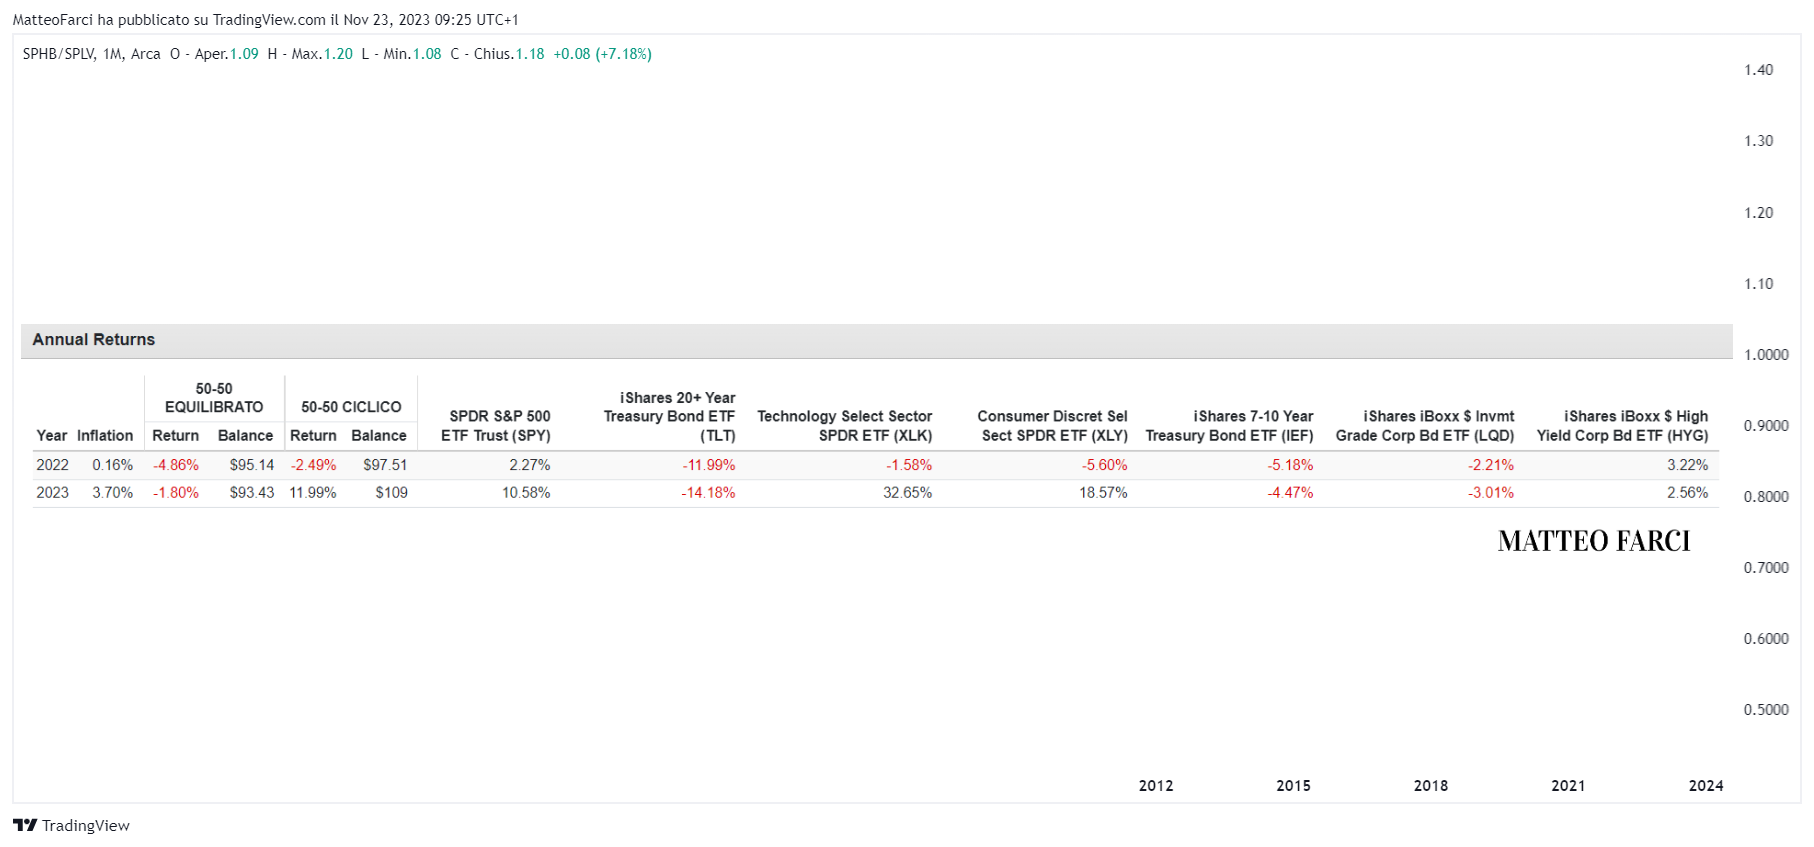The height and width of the screenshot is (847, 1814).
Task: Select the SPDR S&P 500 ETF Trust header
Action: (x=496, y=426)
